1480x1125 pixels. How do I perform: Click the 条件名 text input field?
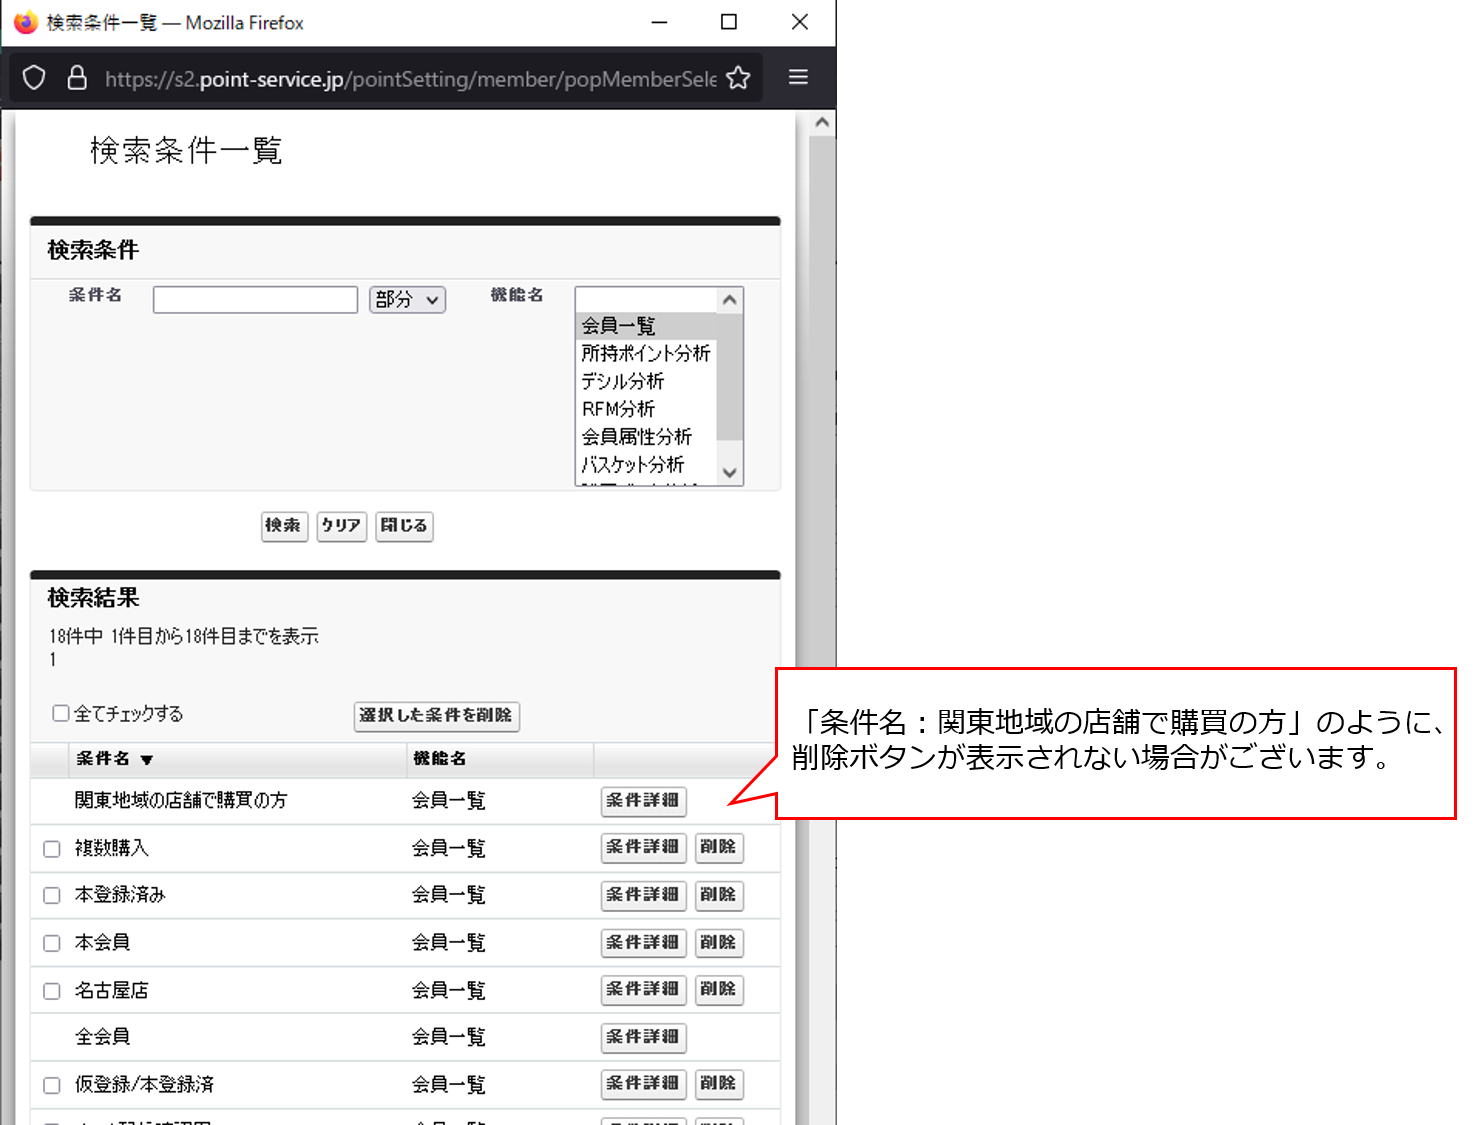[x=255, y=300]
